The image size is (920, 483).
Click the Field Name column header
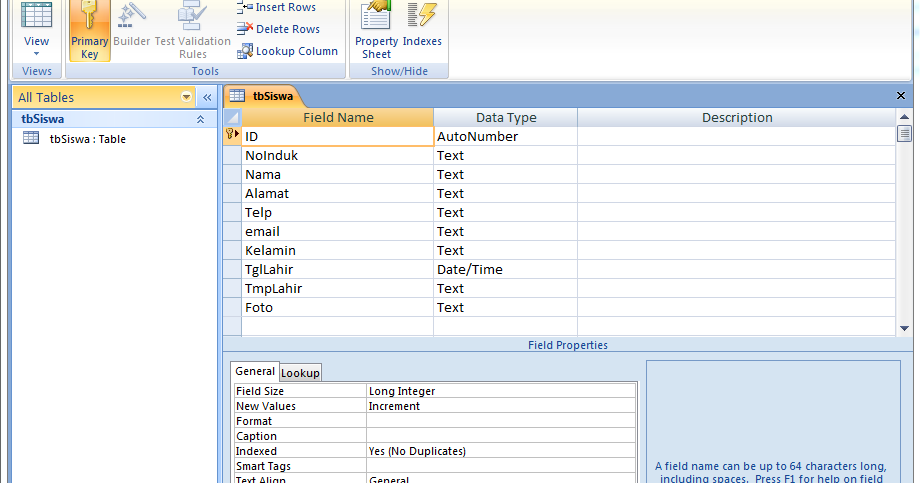(x=338, y=117)
